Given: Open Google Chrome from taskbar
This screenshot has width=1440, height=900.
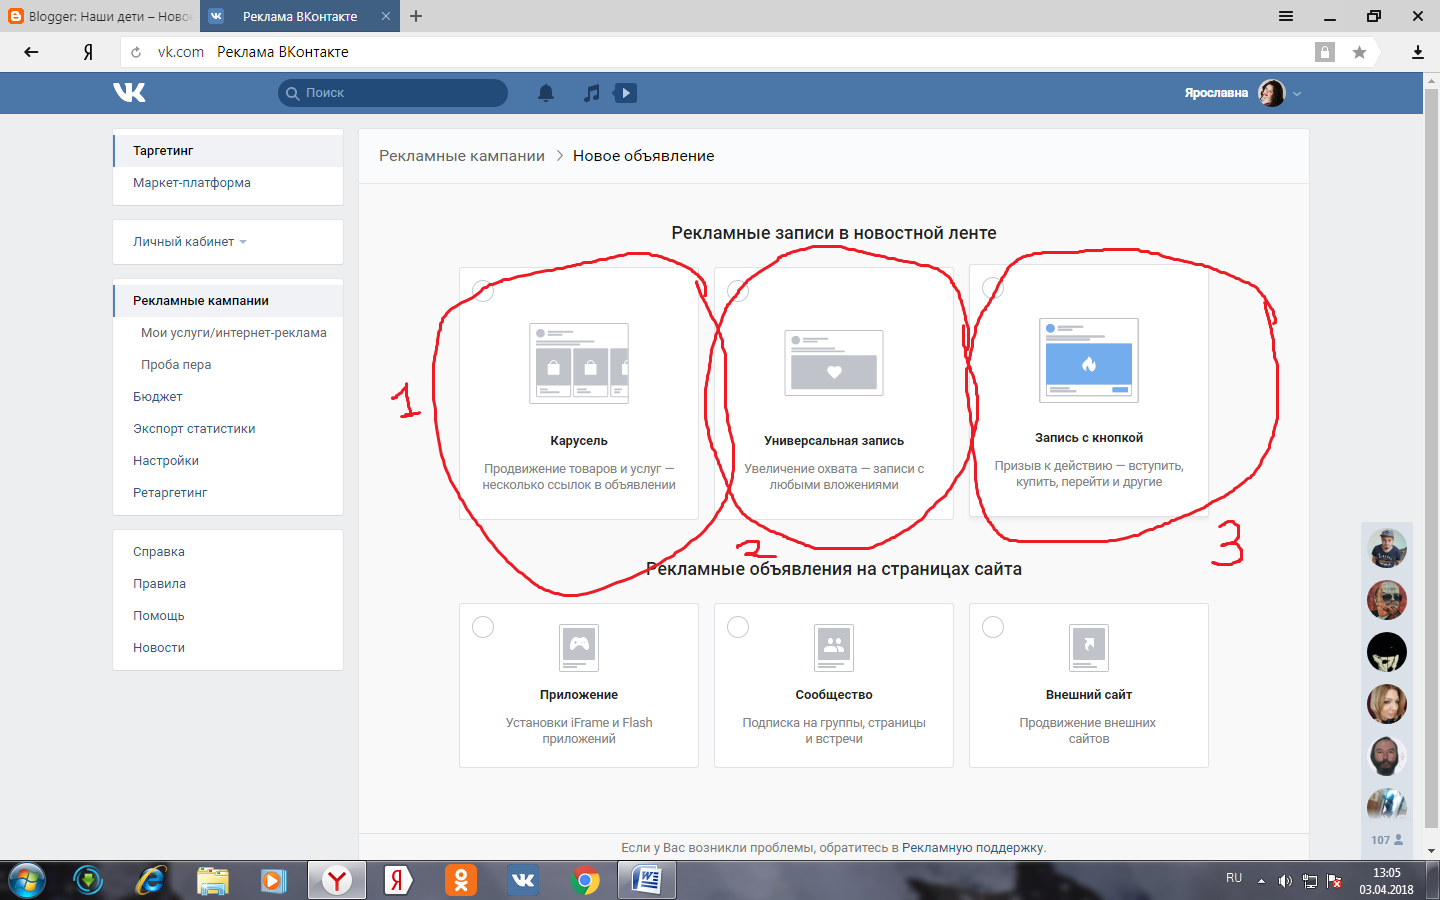Looking at the screenshot, I should coord(585,880).
